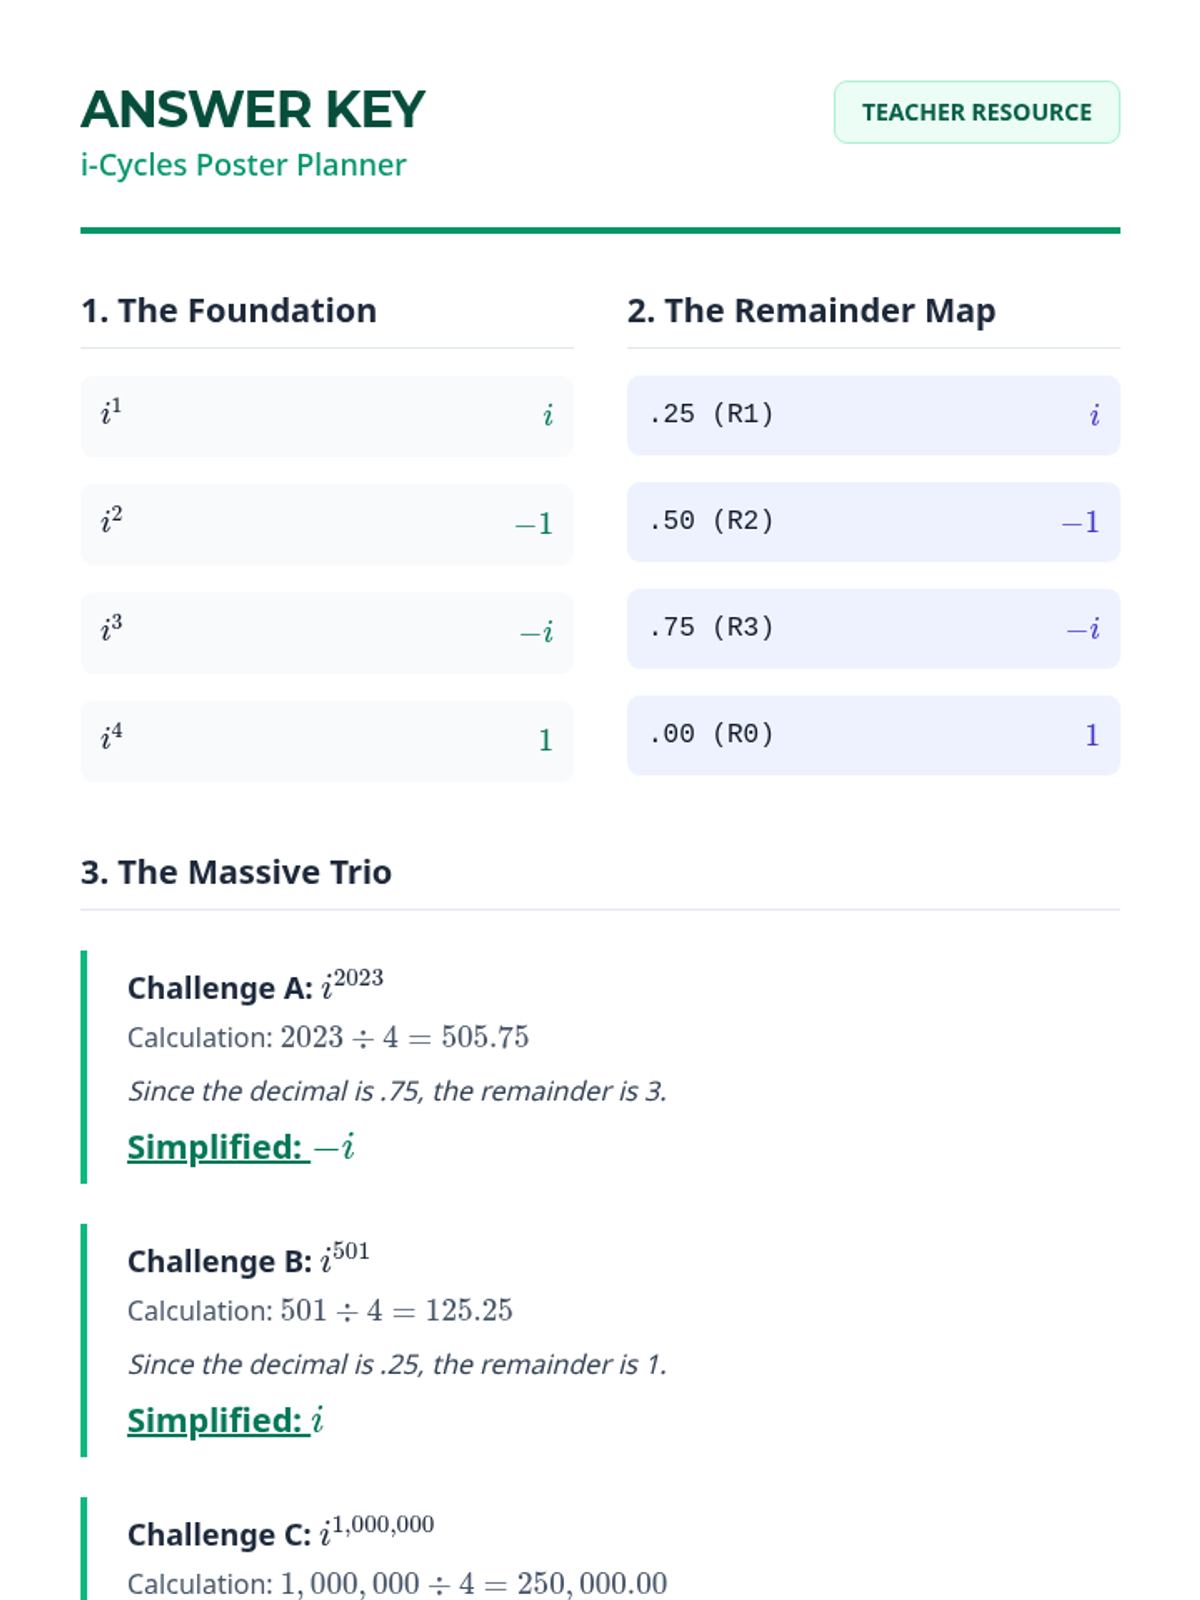Open the Simplified link under Challenge B
The image size is (1200, 1600).
point(225,1420)
